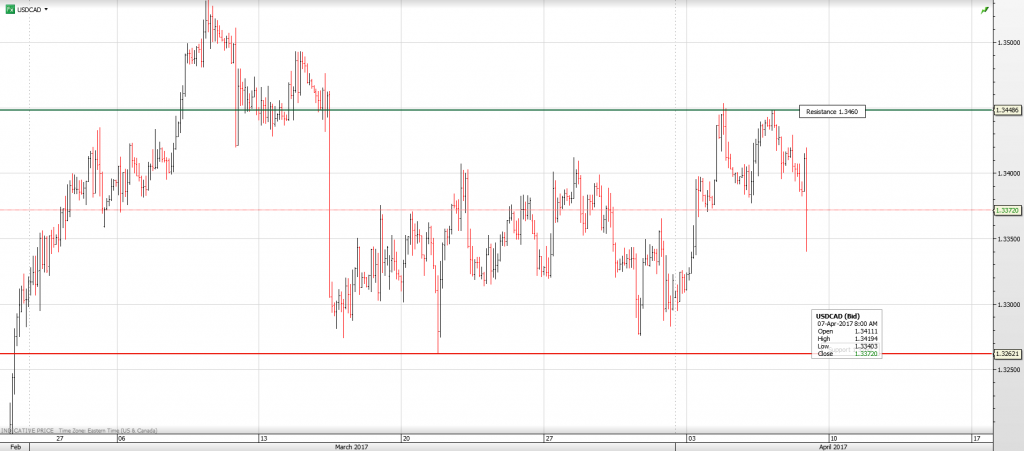Click the green resistance line price tag 1.34486

pyautogui.click(x=1006, y=109)
